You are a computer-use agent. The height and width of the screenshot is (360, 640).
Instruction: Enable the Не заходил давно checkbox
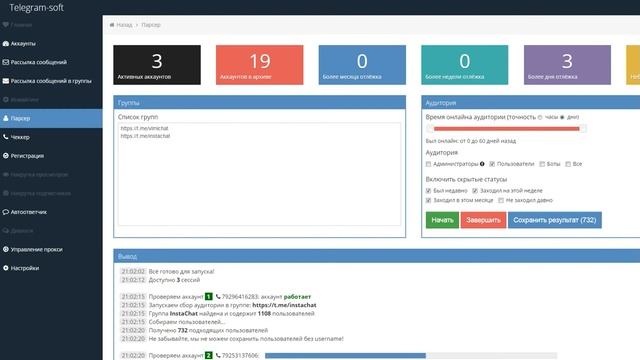tap(501, 200)
